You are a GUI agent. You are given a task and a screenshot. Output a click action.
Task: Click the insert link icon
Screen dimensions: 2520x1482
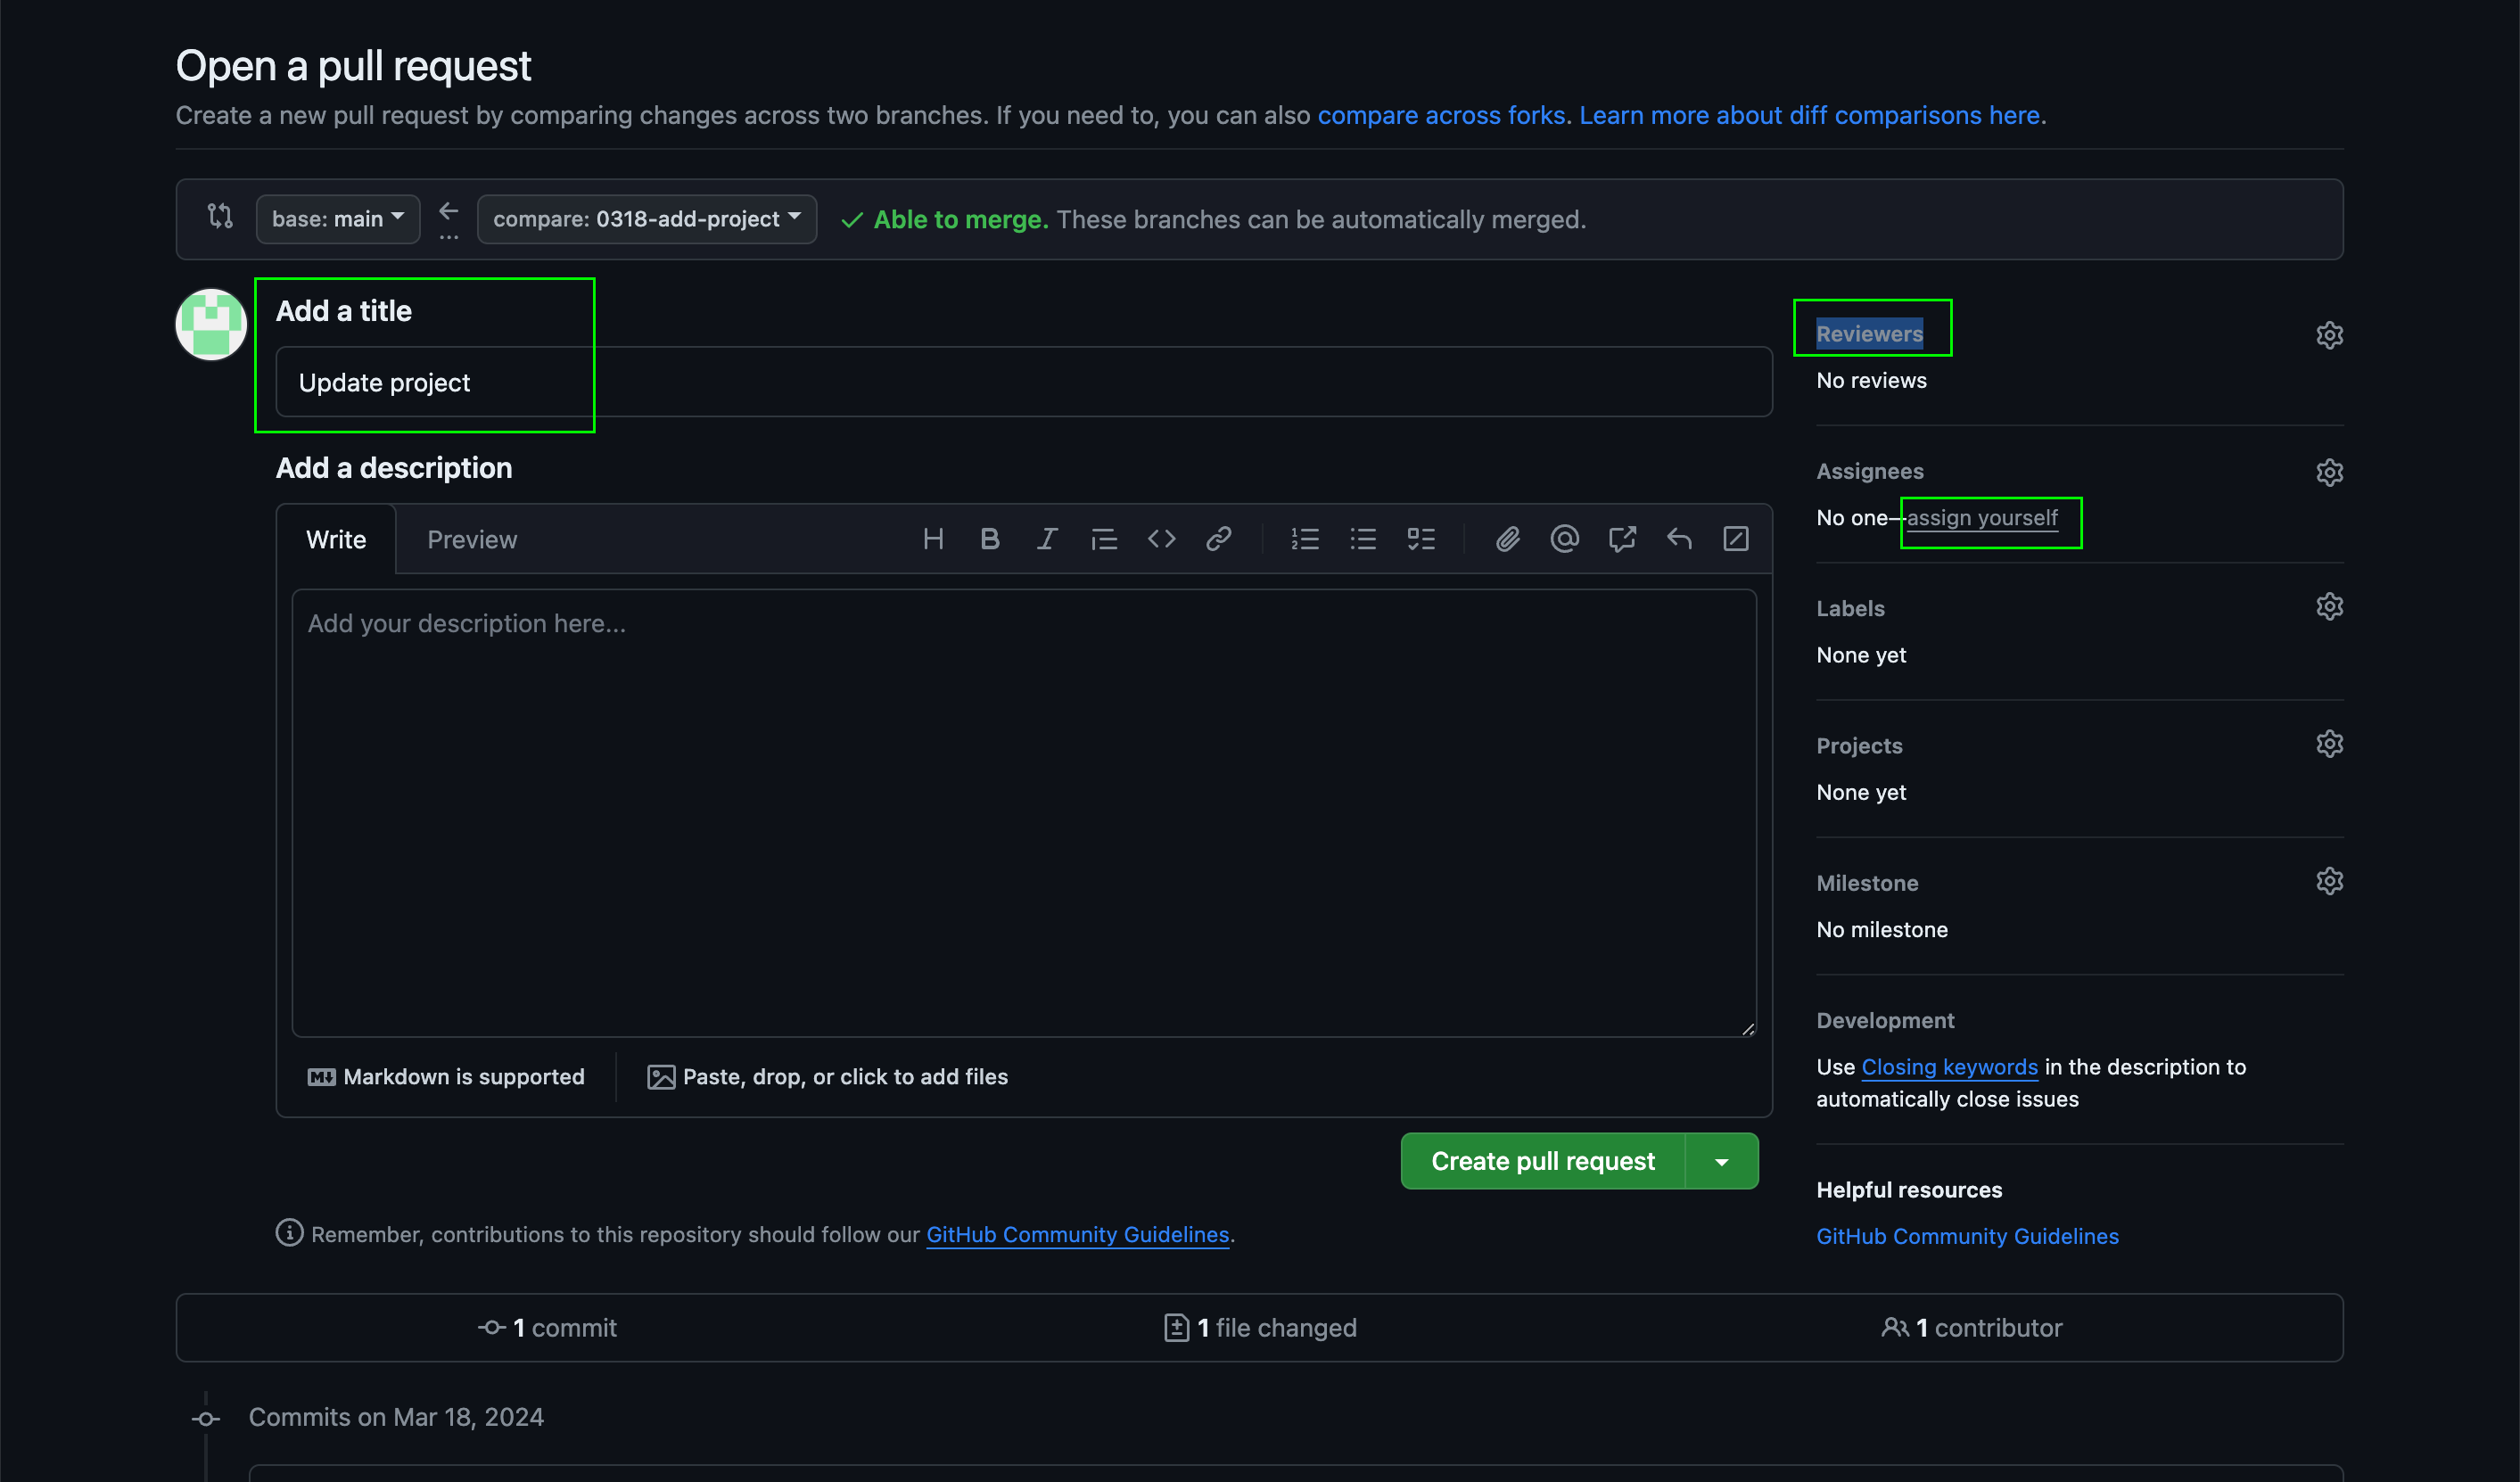coord(1218,540)
